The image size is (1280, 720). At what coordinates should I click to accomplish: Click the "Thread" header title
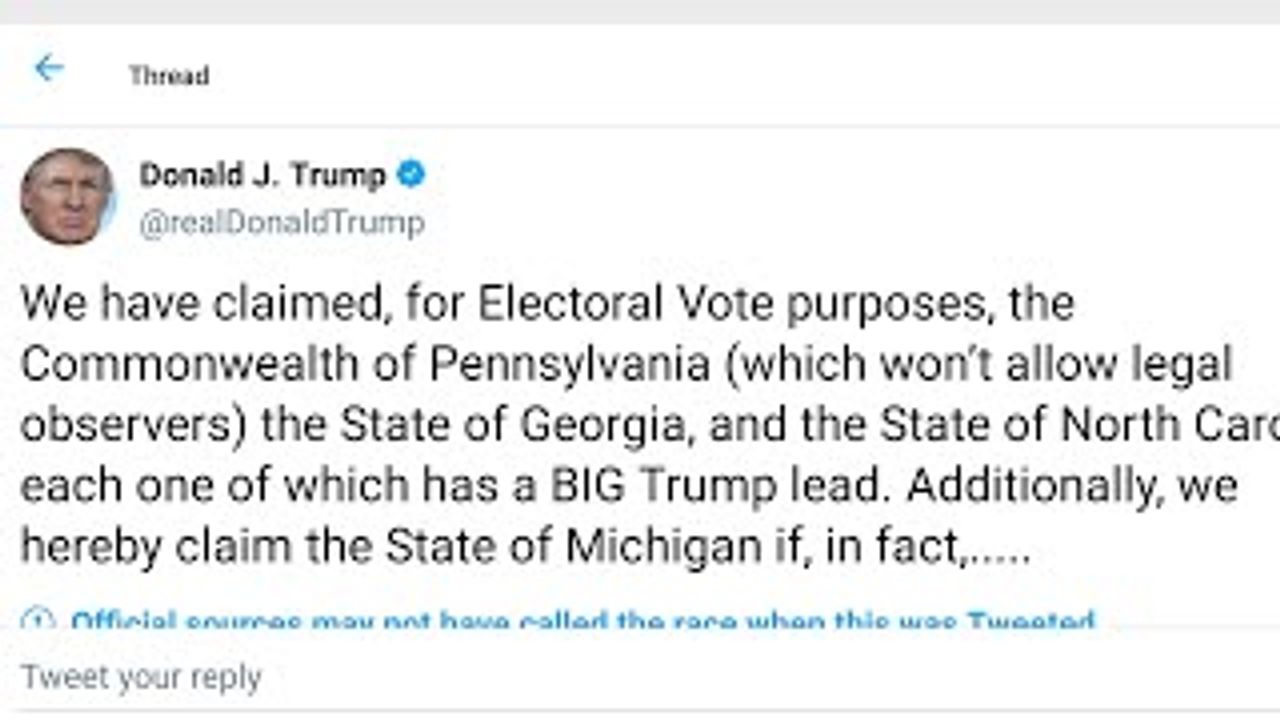tap(168, 76)
